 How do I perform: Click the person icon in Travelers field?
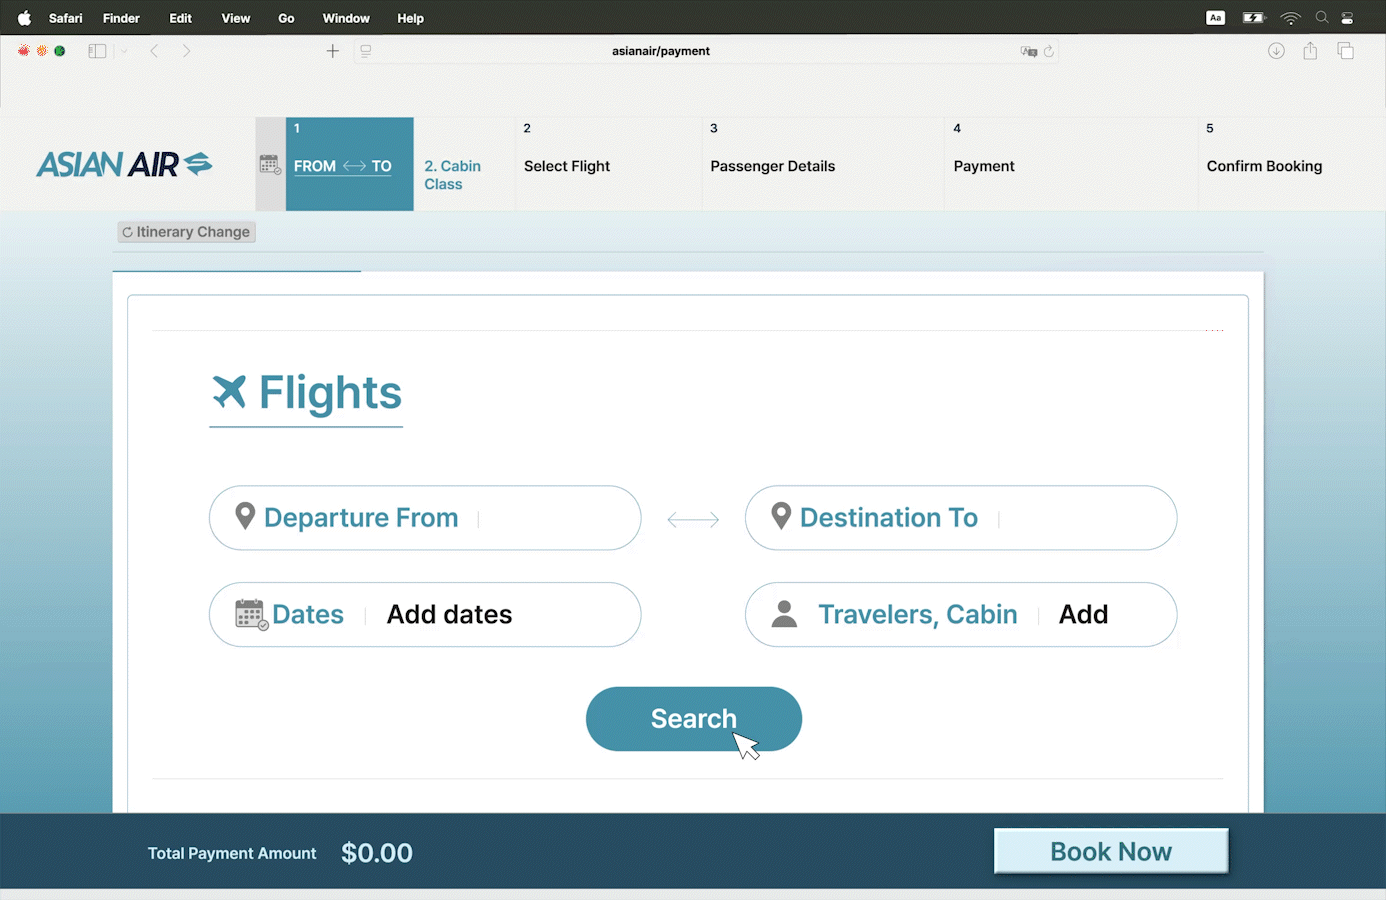[785, 614]
